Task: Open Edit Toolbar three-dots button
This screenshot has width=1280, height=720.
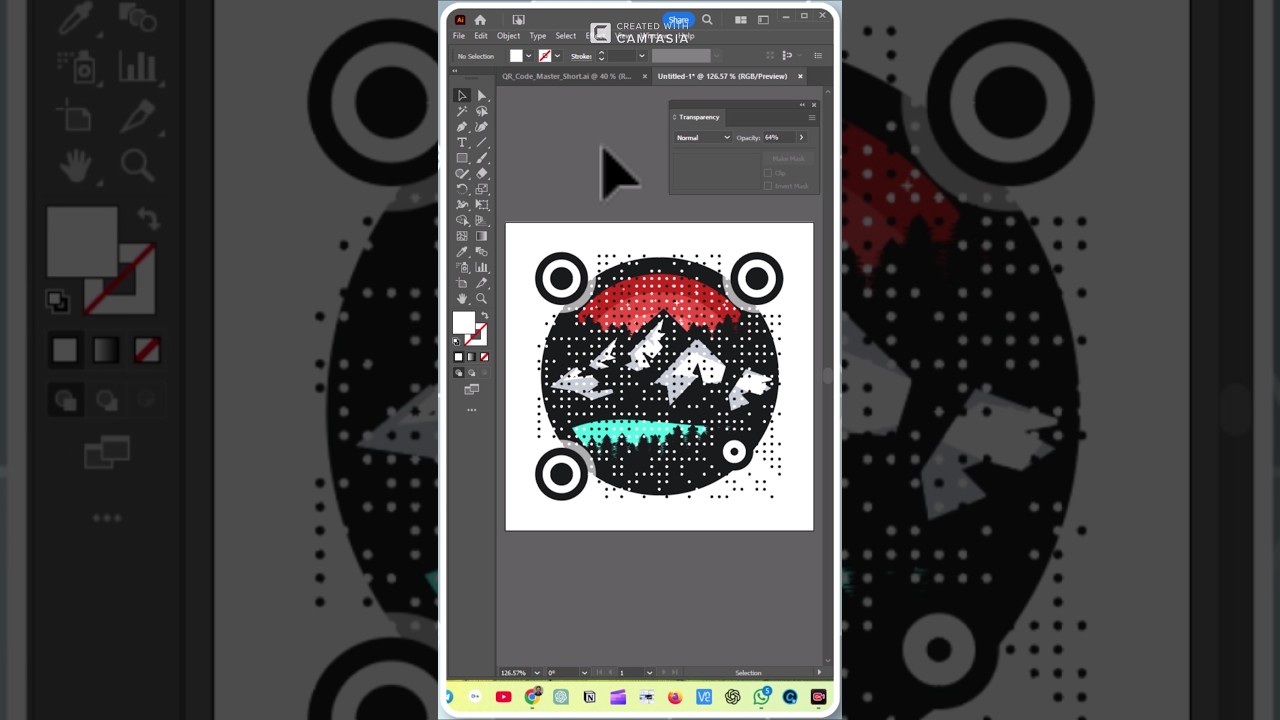Action: [471, 409]
